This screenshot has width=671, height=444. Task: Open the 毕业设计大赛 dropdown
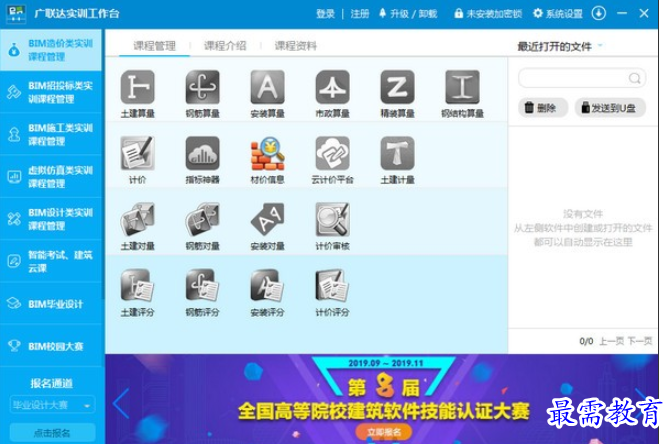point(52,405)
